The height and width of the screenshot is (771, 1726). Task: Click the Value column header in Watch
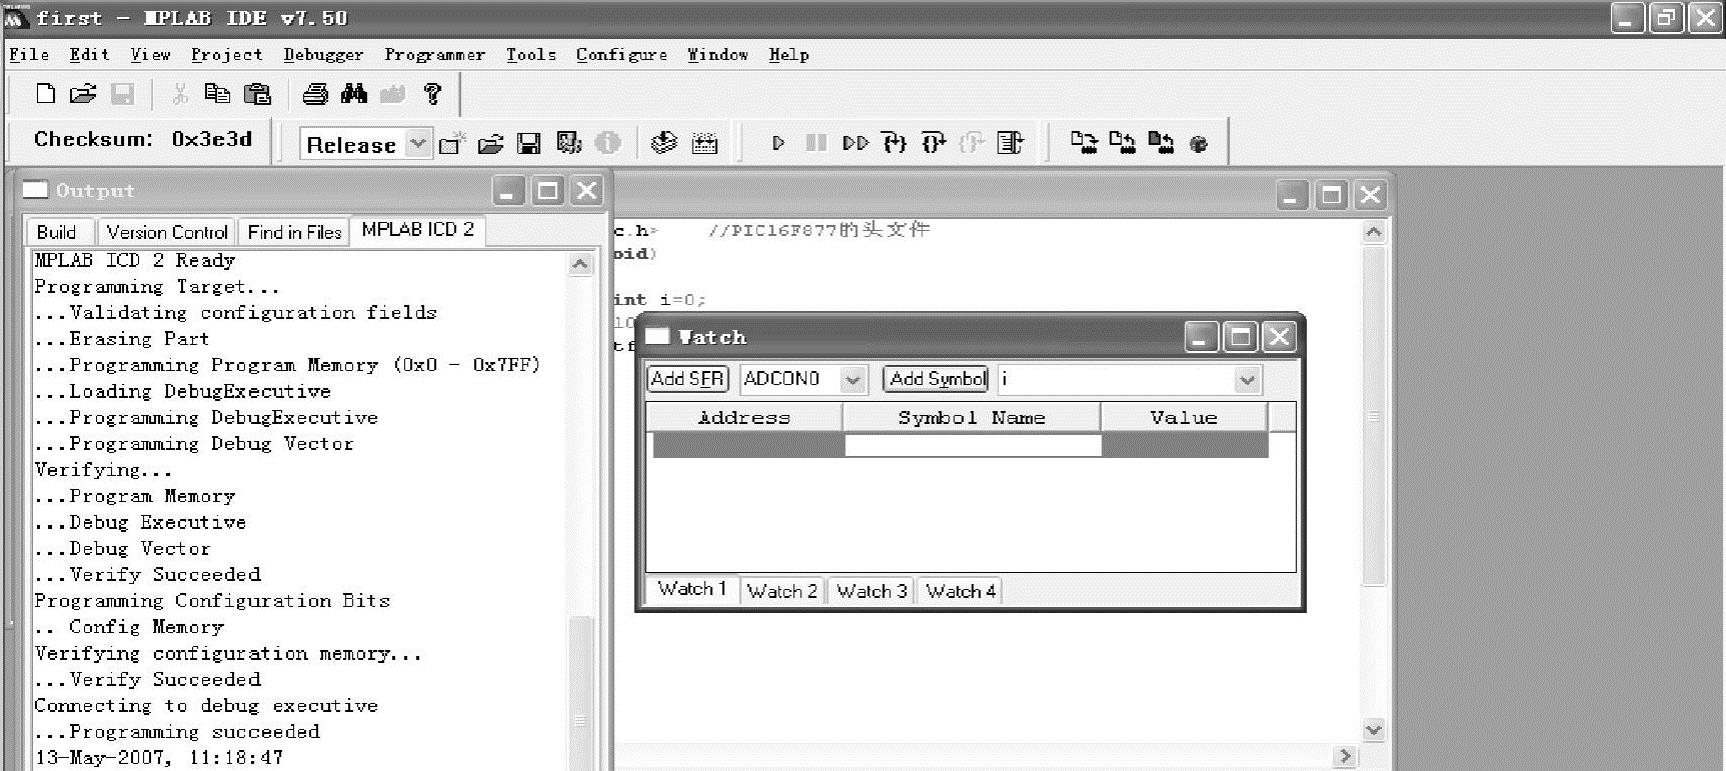point(1184,417)
